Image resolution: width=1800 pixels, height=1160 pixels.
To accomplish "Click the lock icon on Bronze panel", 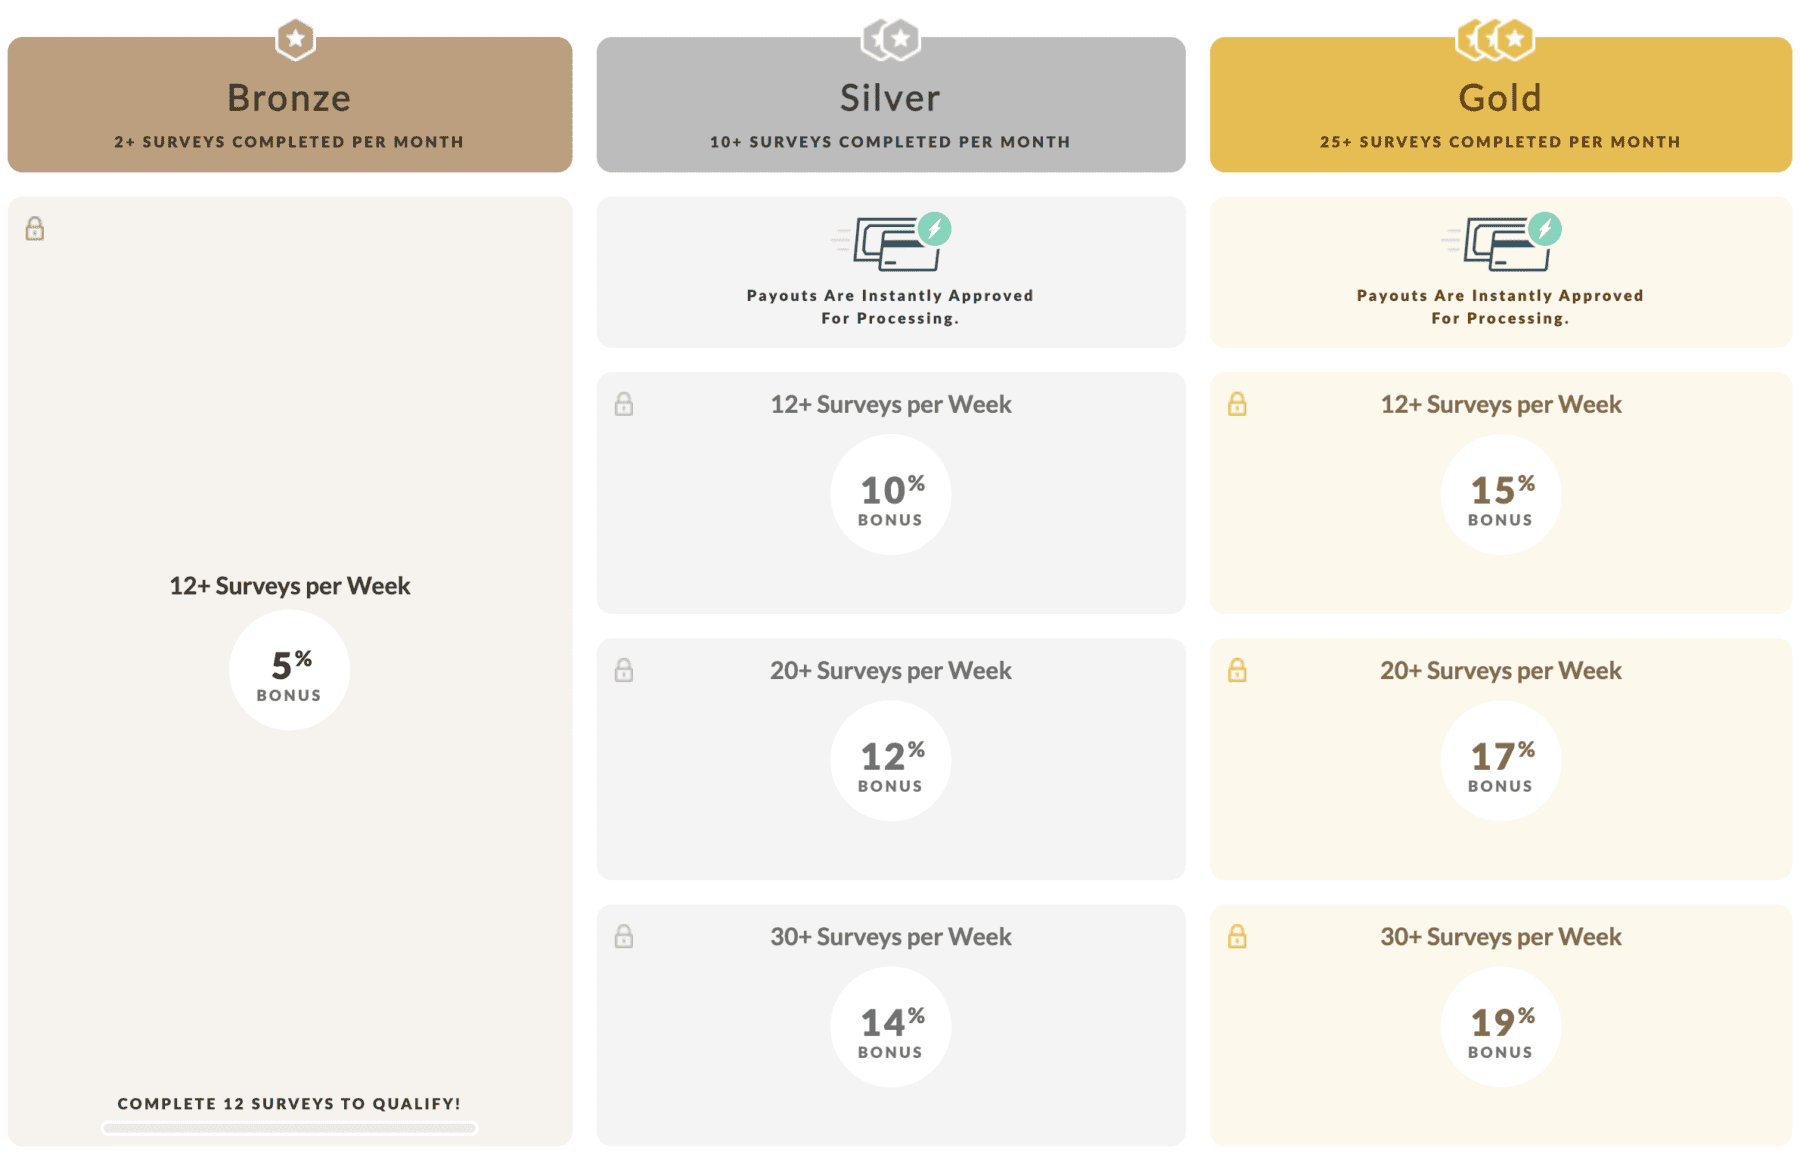I will tap(34, 228).
